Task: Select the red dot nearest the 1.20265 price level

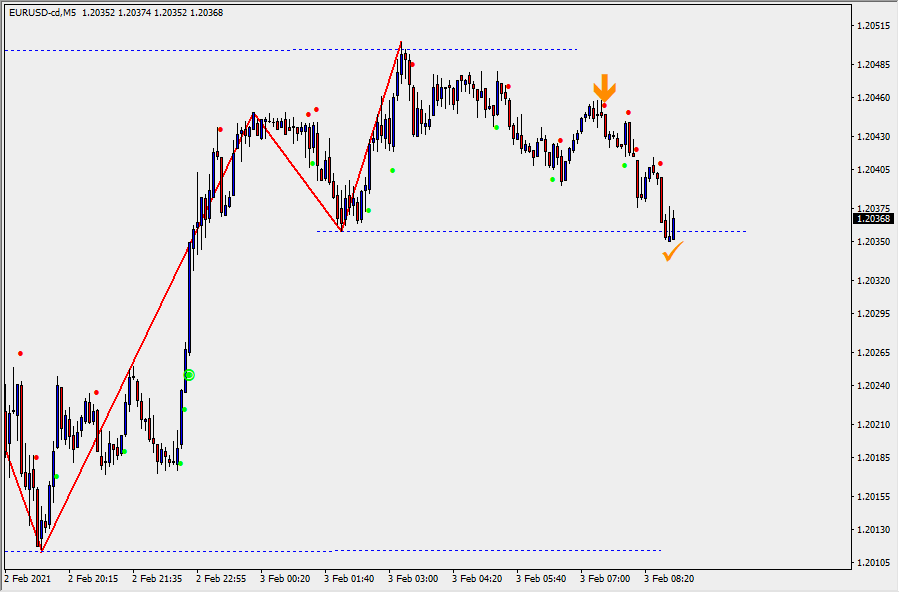Action: 20,353
